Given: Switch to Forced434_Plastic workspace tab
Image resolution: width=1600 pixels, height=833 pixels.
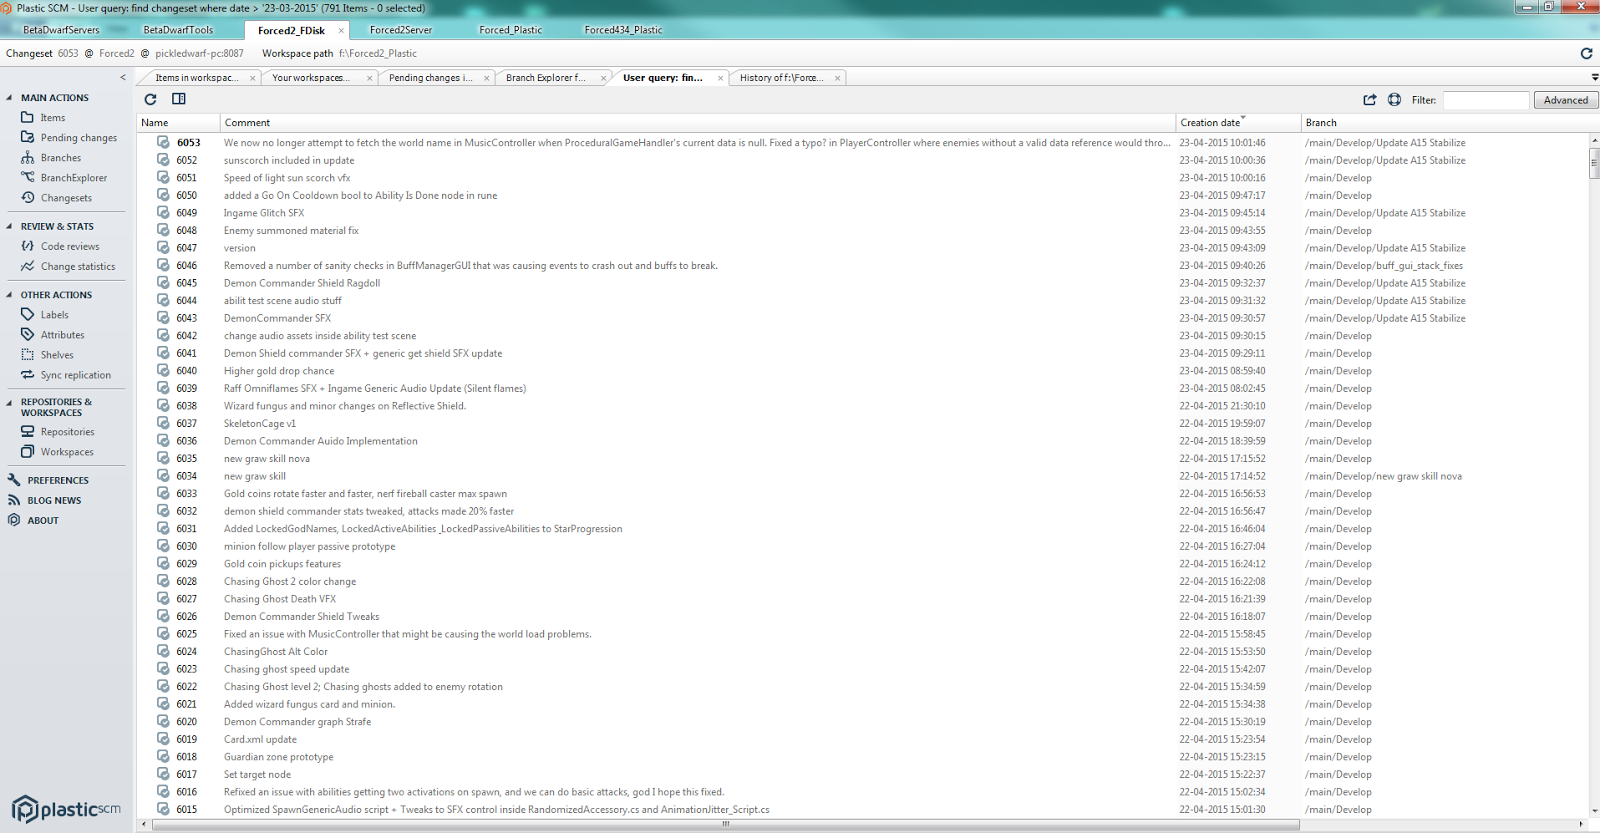Looking at the screenshot, I should (x=623, y=30).
